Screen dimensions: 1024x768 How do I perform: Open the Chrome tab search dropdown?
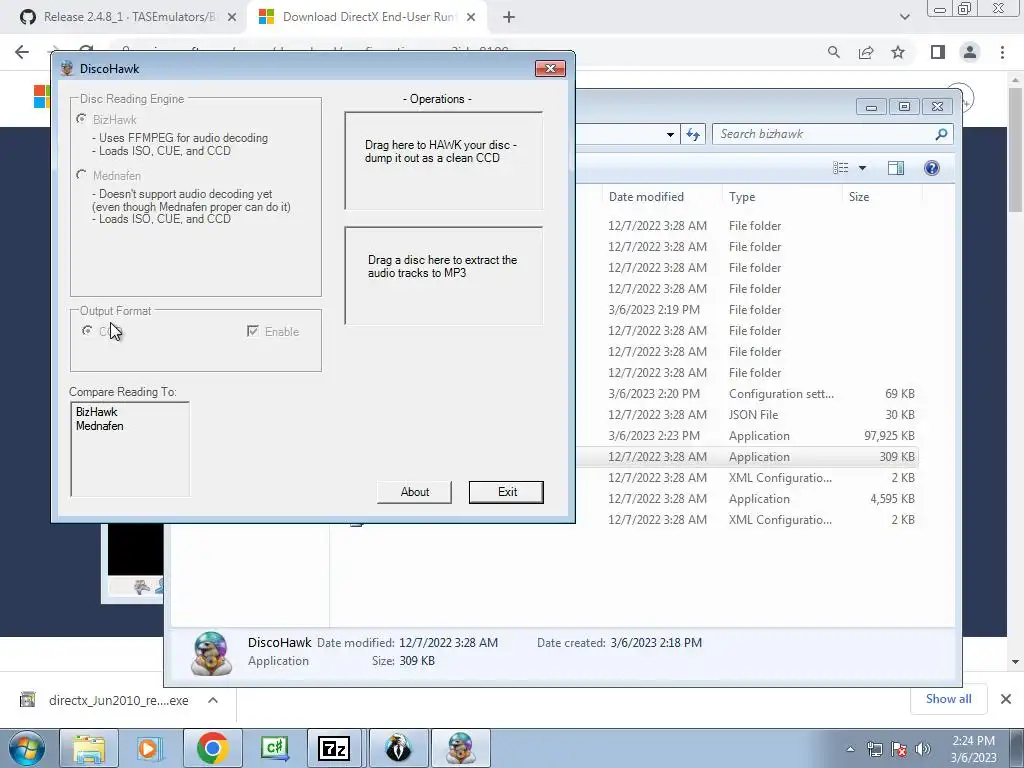coord(904,17)
